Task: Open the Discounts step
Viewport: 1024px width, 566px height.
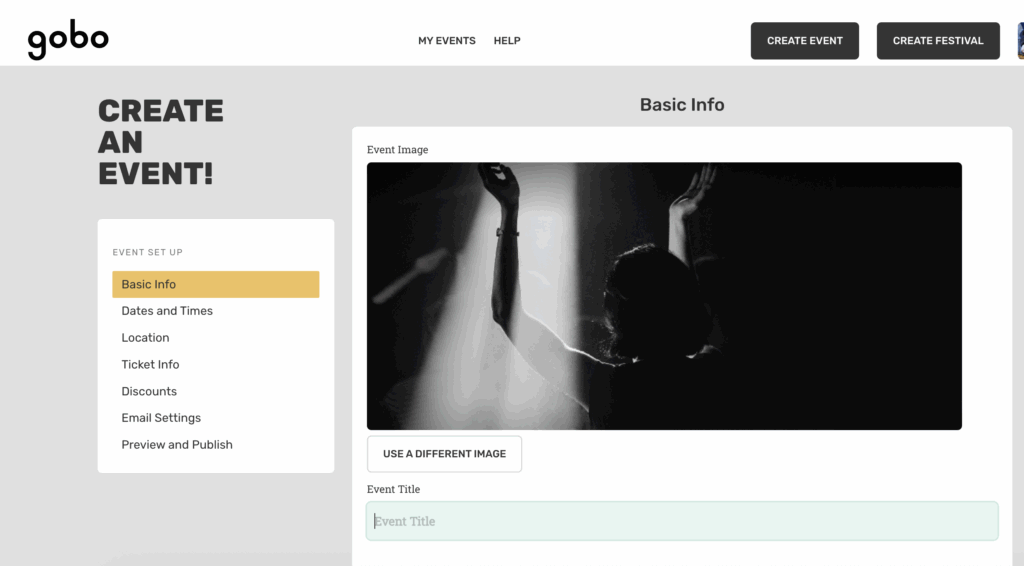Action: (149, 391)
